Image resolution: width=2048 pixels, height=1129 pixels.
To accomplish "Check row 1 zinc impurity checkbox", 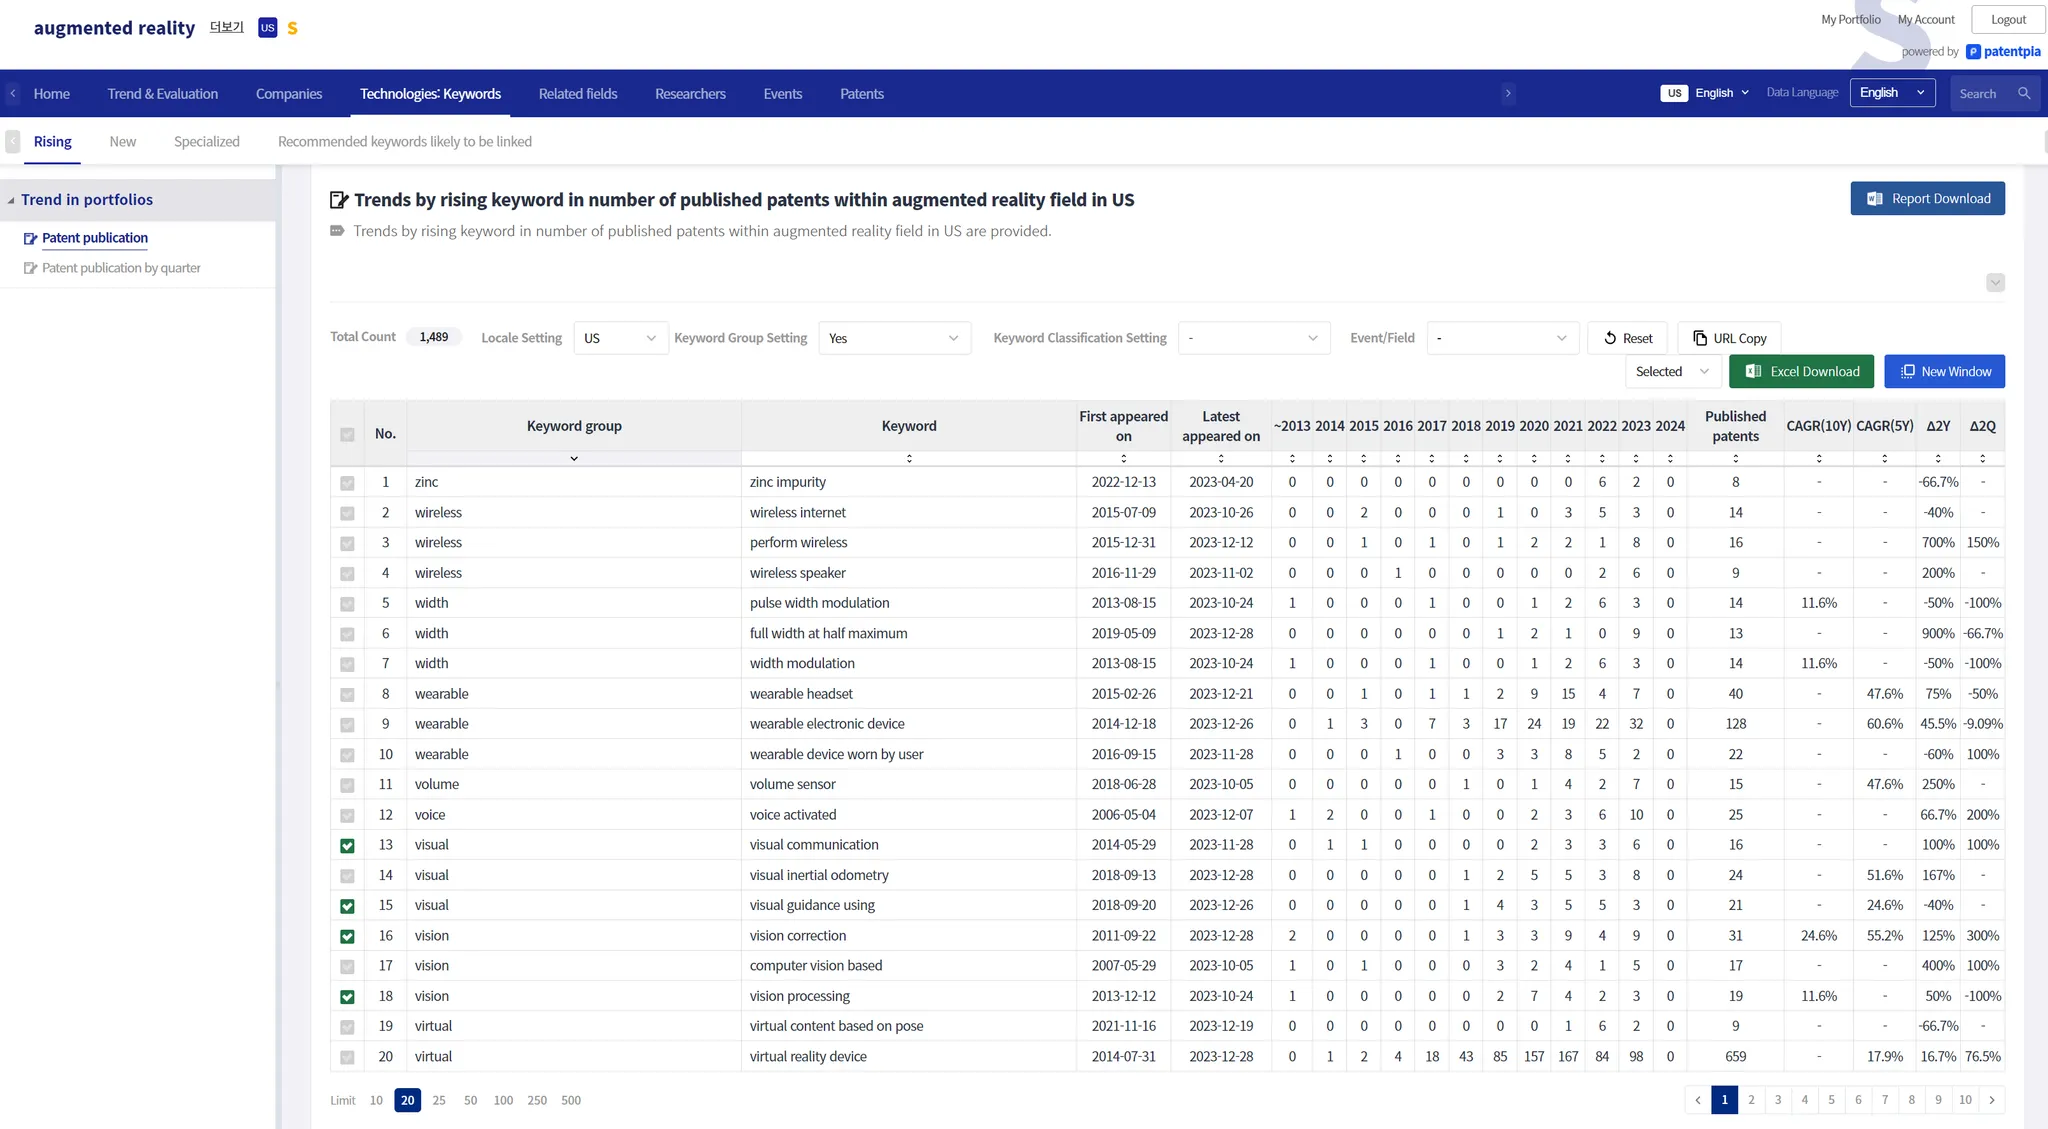I will (x=347, y=483).
